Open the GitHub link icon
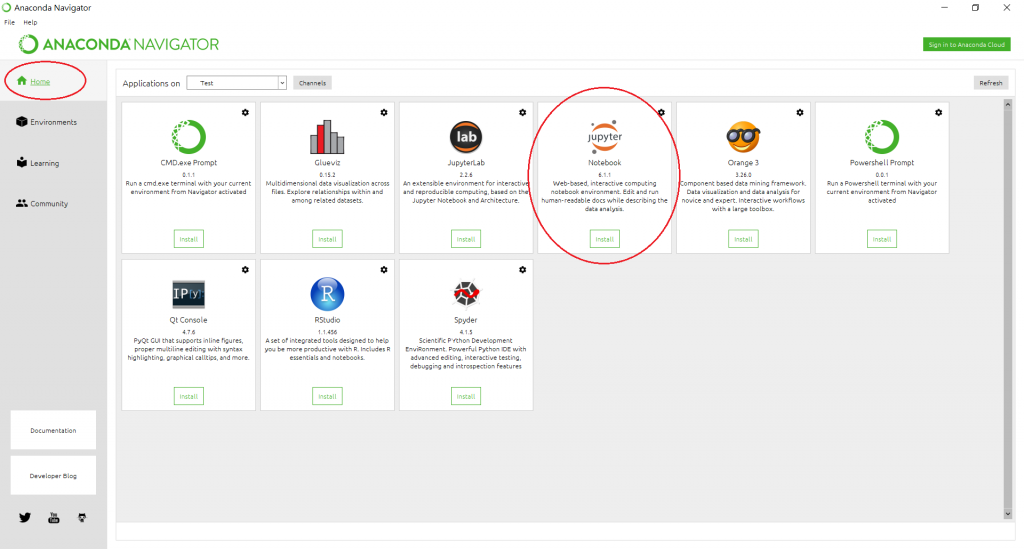Screen dimensions: 1024x549 click(82, 518)
